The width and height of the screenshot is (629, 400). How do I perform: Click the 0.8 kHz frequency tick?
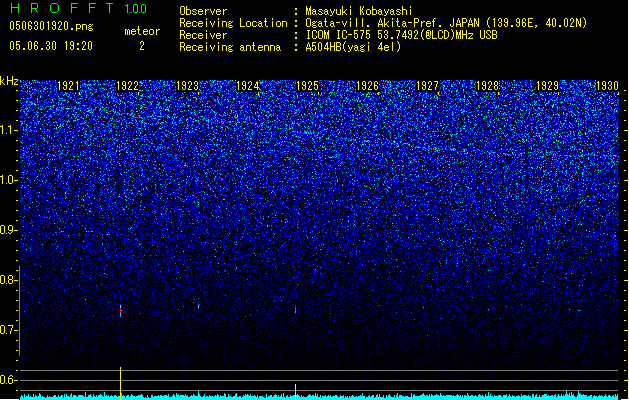[x=9, y=280]
